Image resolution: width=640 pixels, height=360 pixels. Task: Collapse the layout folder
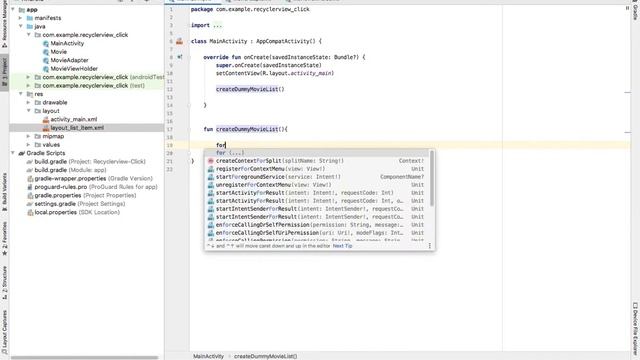click(x=29, y=111)
